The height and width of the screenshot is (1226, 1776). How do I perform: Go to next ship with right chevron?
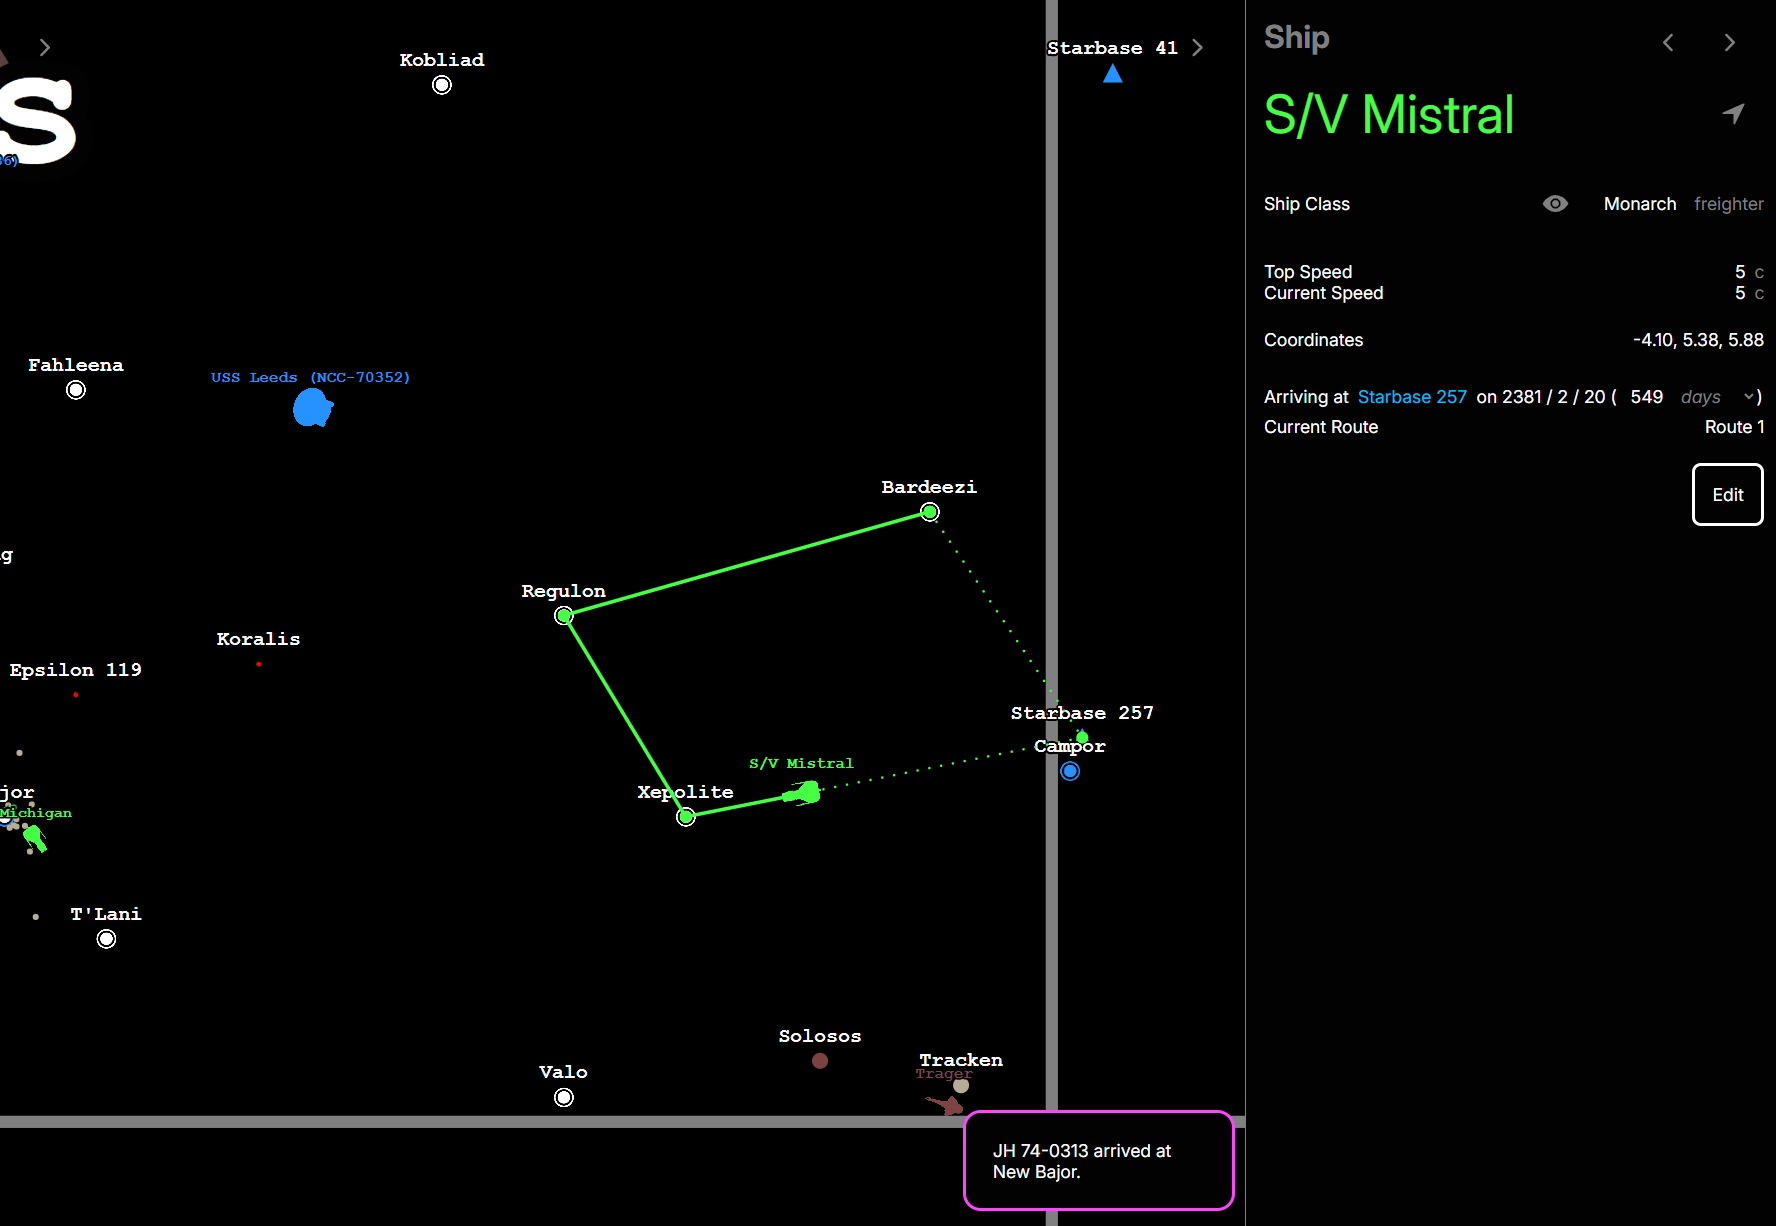coord(1729,42)
